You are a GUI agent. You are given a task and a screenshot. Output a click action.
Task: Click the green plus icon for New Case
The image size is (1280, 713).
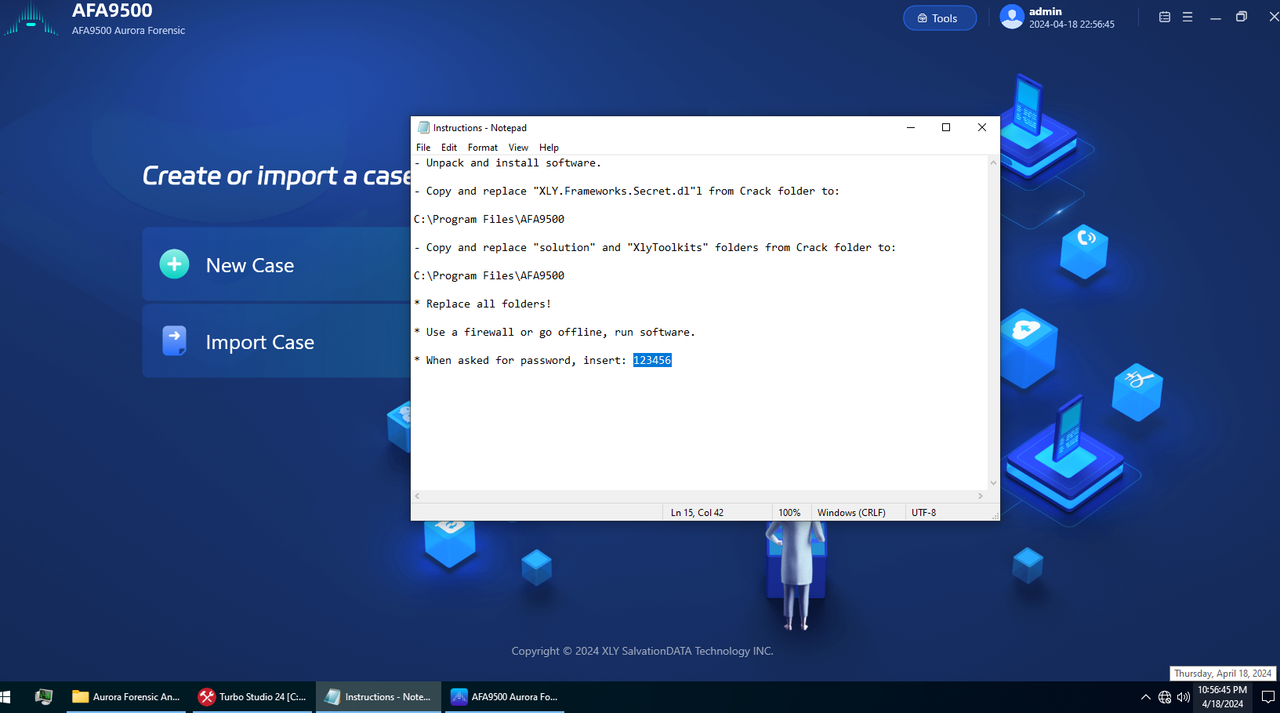click(x=174, y=264)
